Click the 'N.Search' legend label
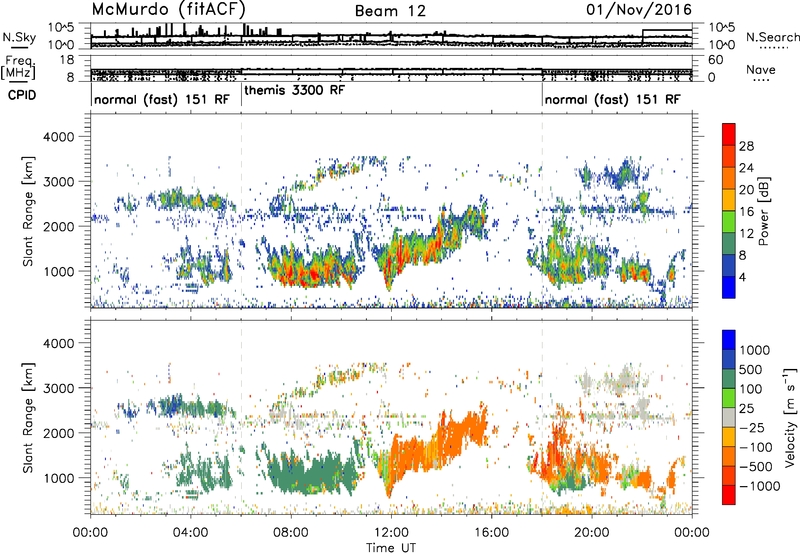This screenshot has width=800, height=554. click(772, 37)
